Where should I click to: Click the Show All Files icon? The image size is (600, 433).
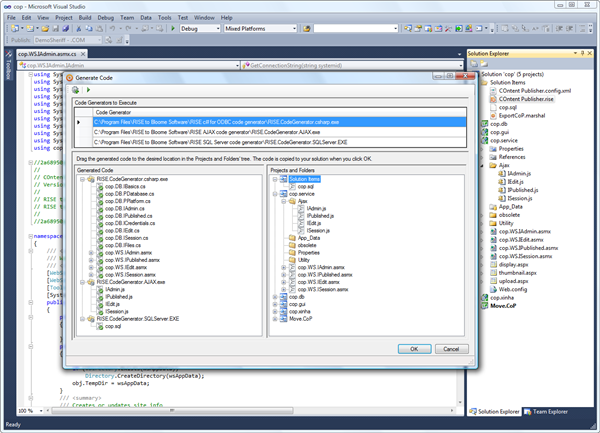click(x=484, y=63)
